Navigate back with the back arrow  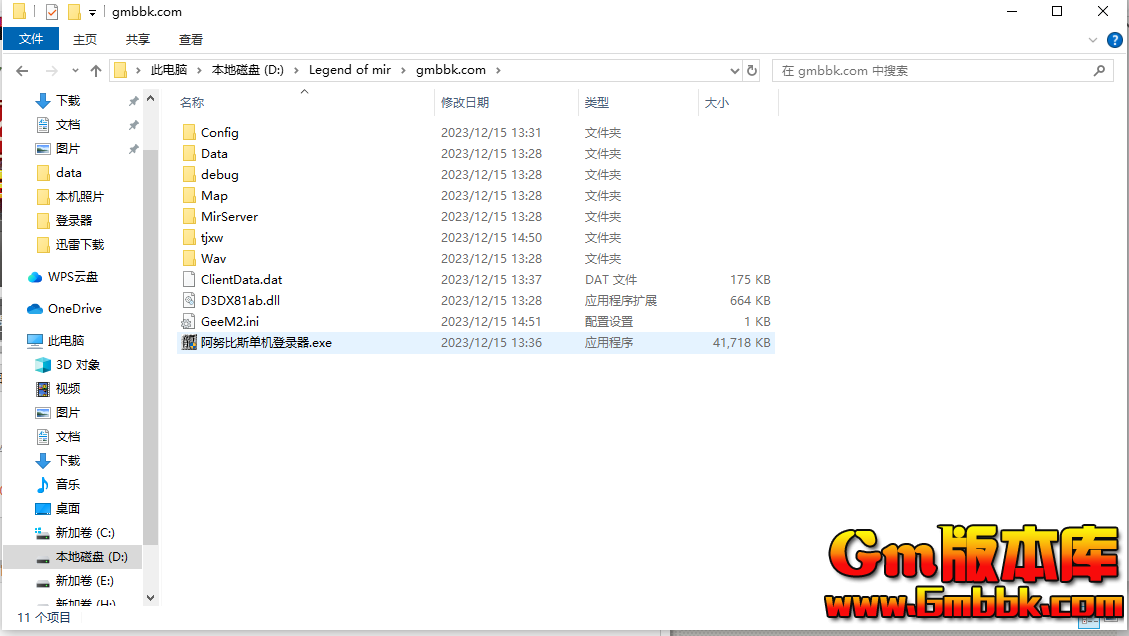(x=22, y=71)
